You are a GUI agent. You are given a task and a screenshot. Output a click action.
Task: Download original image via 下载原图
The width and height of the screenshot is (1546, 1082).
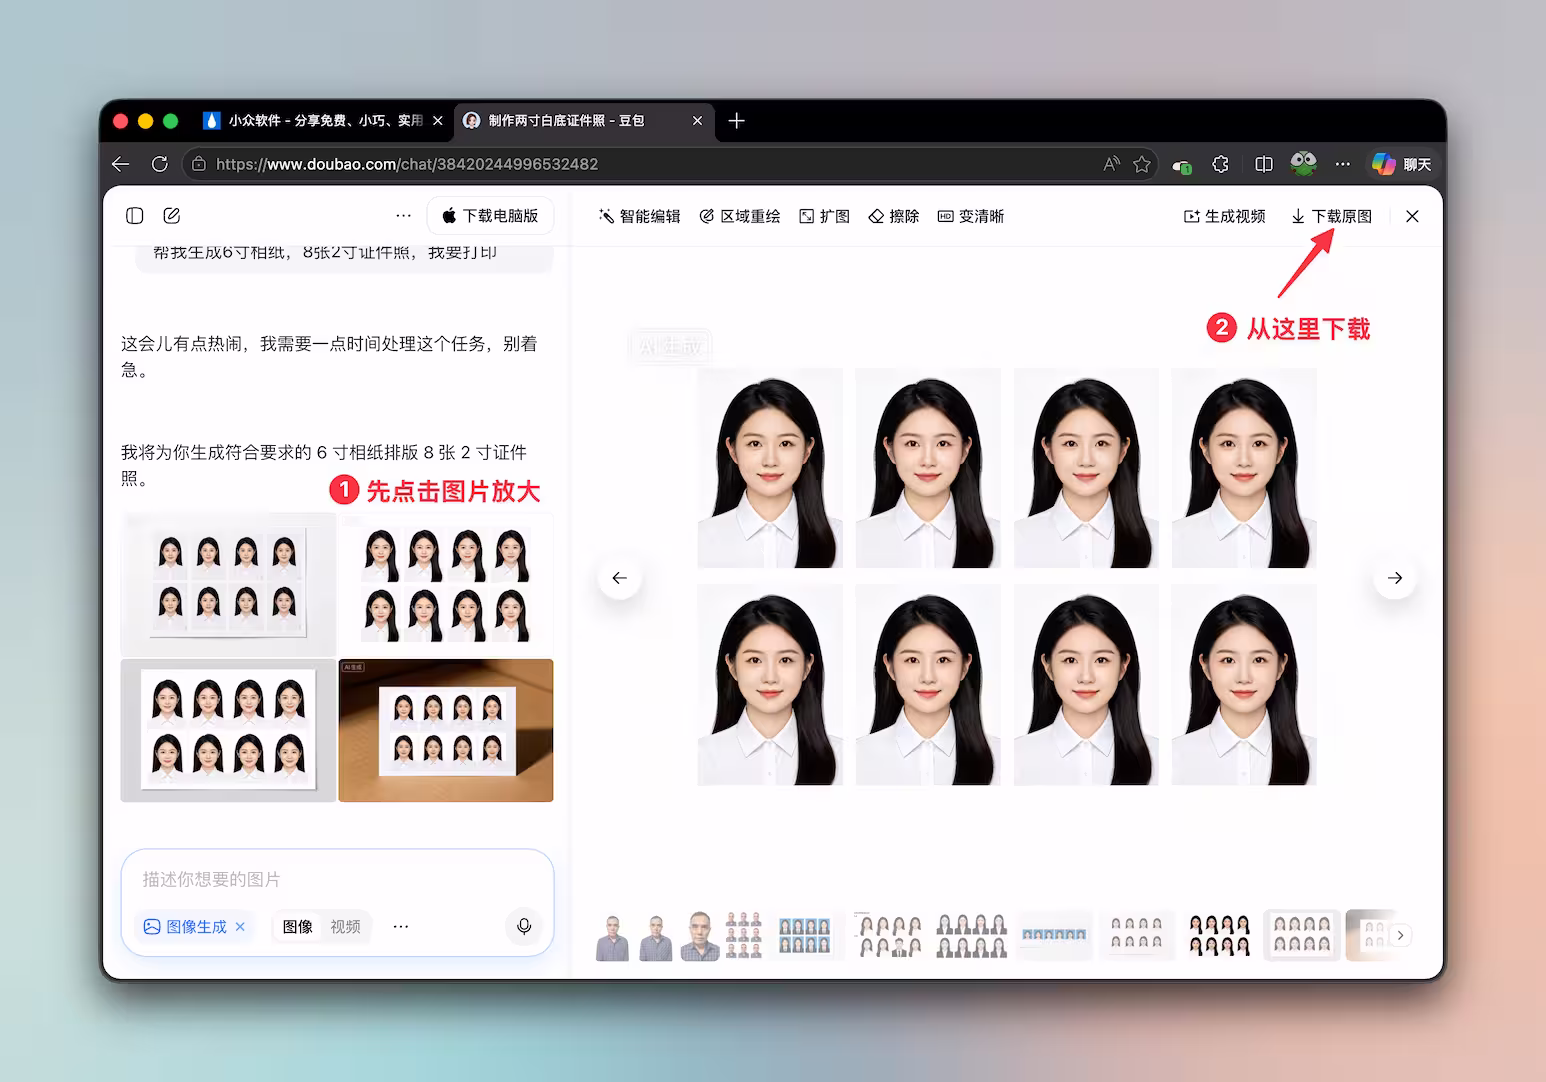coord(1331,216)
